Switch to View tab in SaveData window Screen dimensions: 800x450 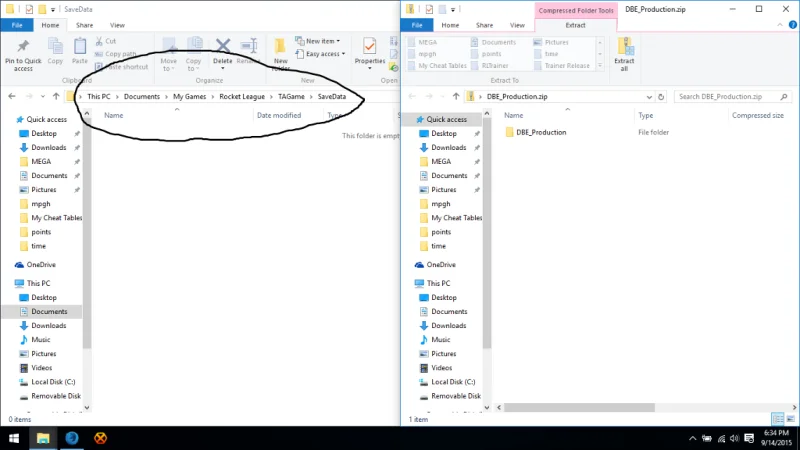[x=117, y=25]
